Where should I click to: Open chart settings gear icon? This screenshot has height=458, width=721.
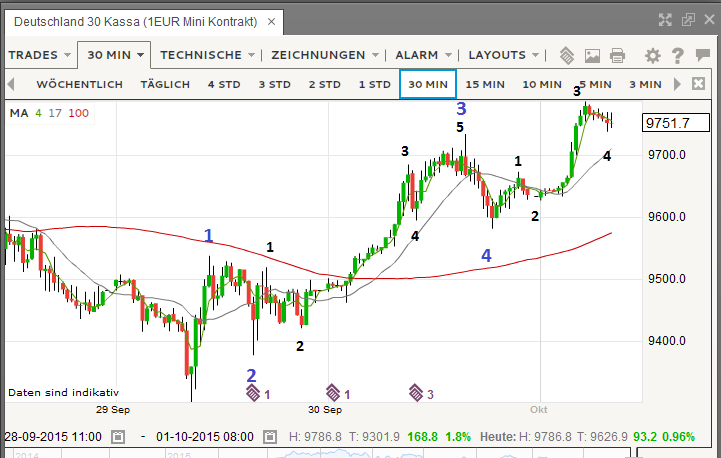click(652, 55)
